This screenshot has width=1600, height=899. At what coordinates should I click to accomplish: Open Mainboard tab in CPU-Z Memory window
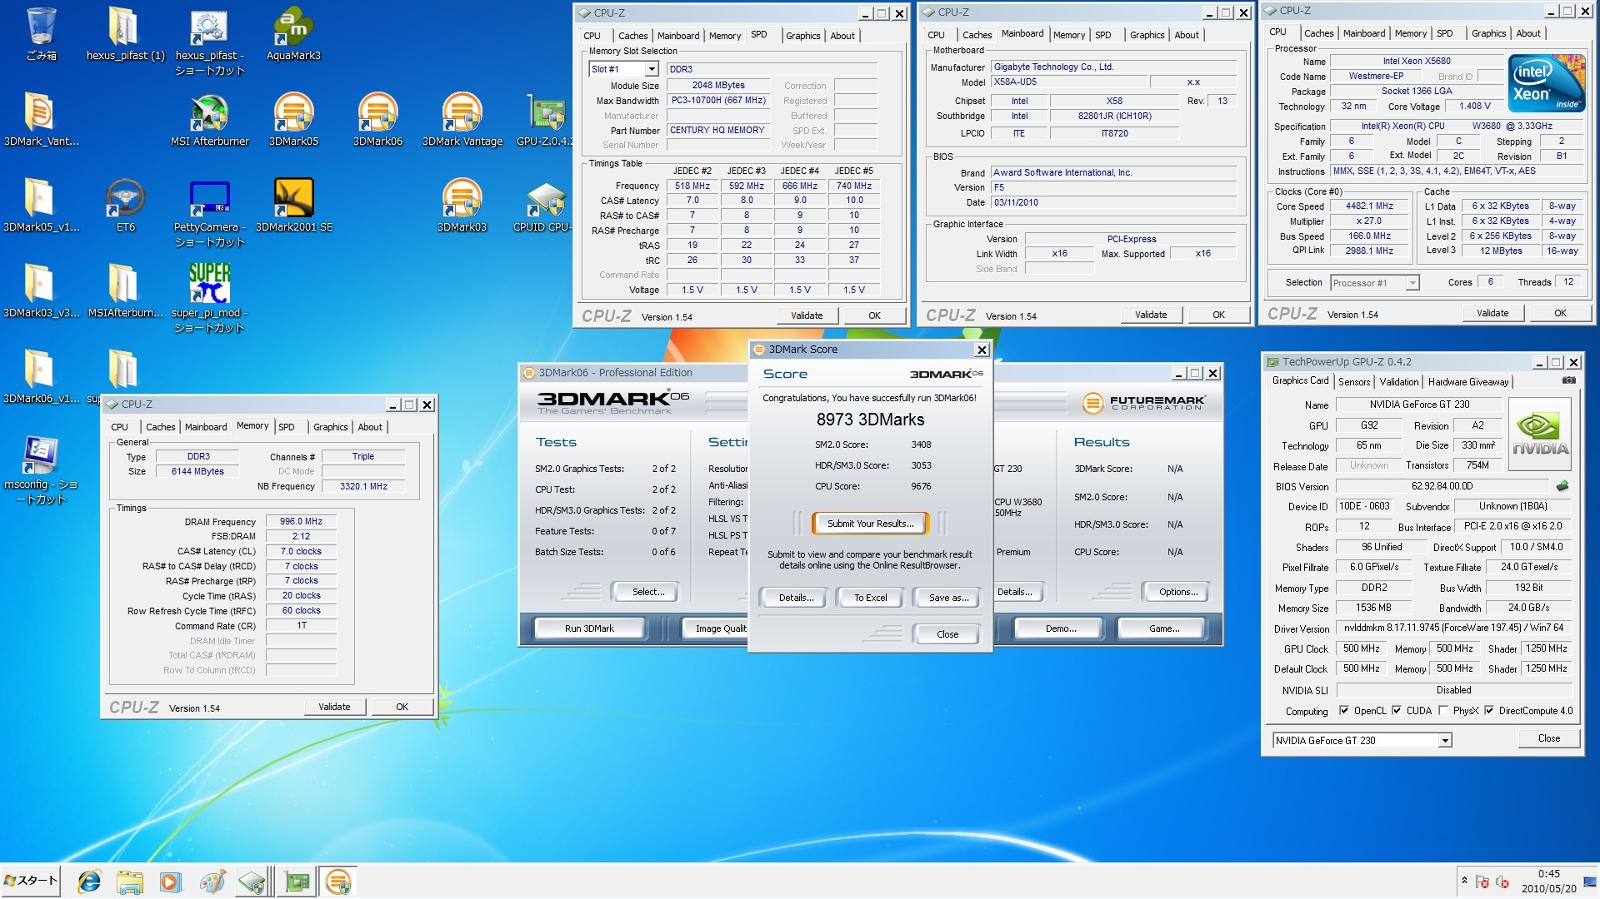206,427
